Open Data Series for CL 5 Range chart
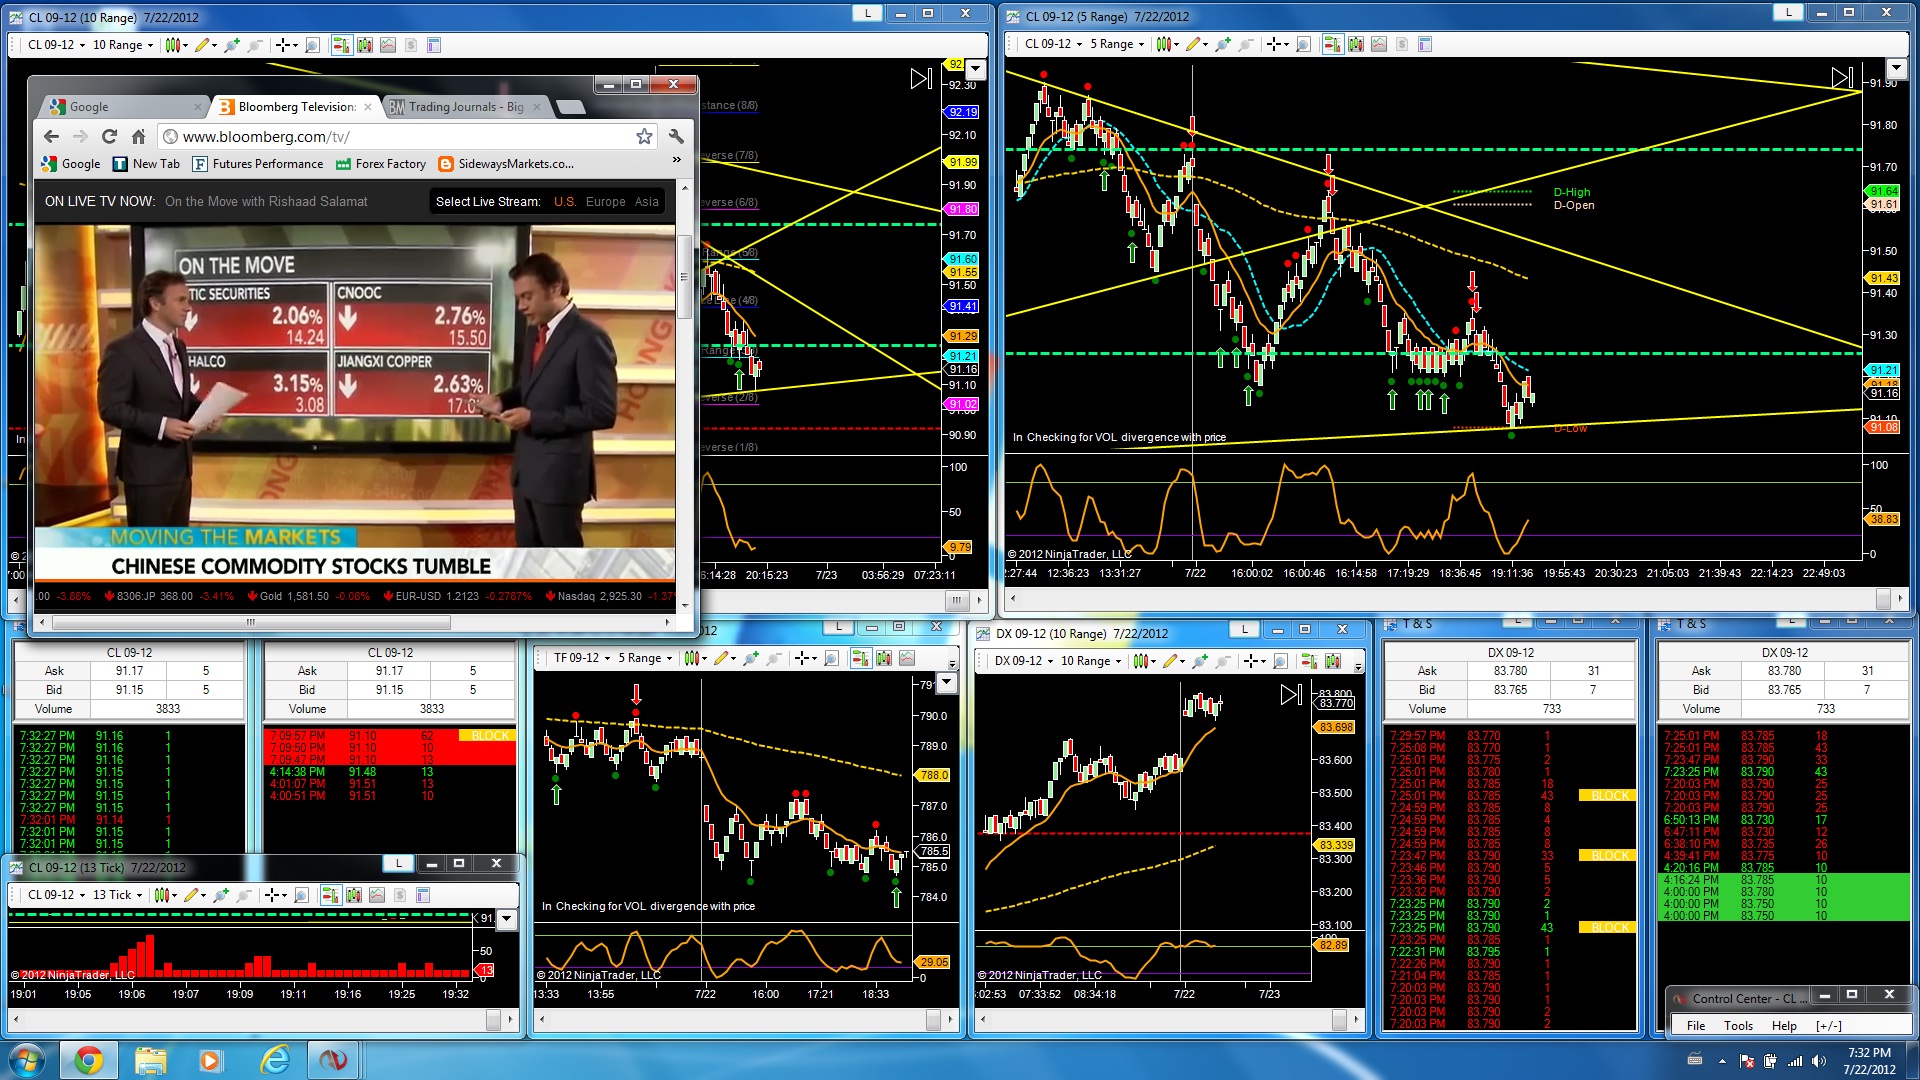The height and width of the screenshot is (1080, 1920). 1355,44
